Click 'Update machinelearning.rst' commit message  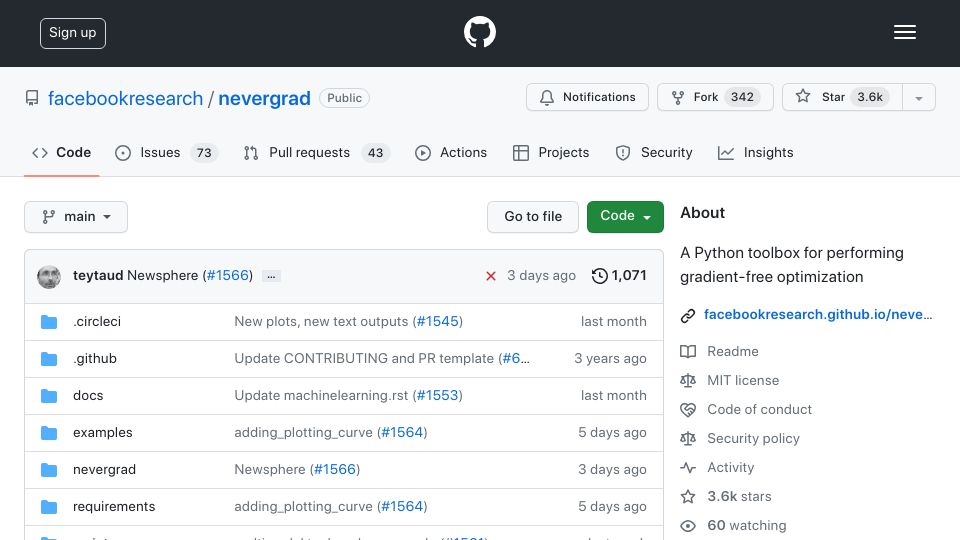point(321,396)
